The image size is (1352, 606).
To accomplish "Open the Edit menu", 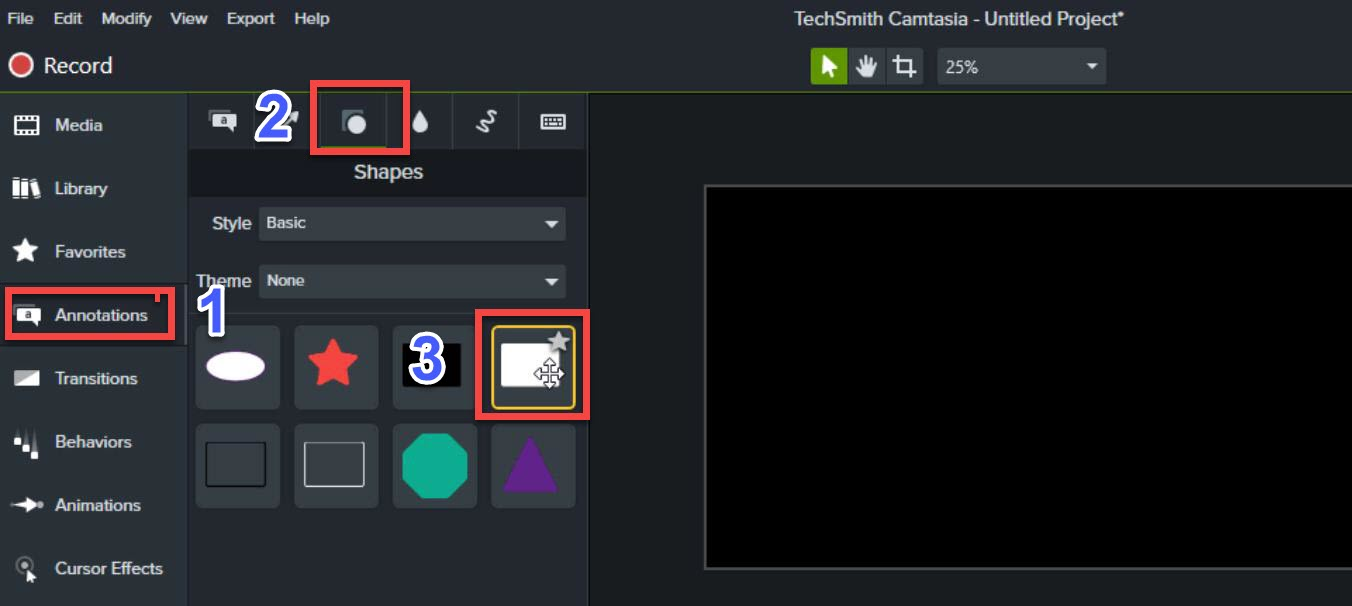I will coord(68,18).
